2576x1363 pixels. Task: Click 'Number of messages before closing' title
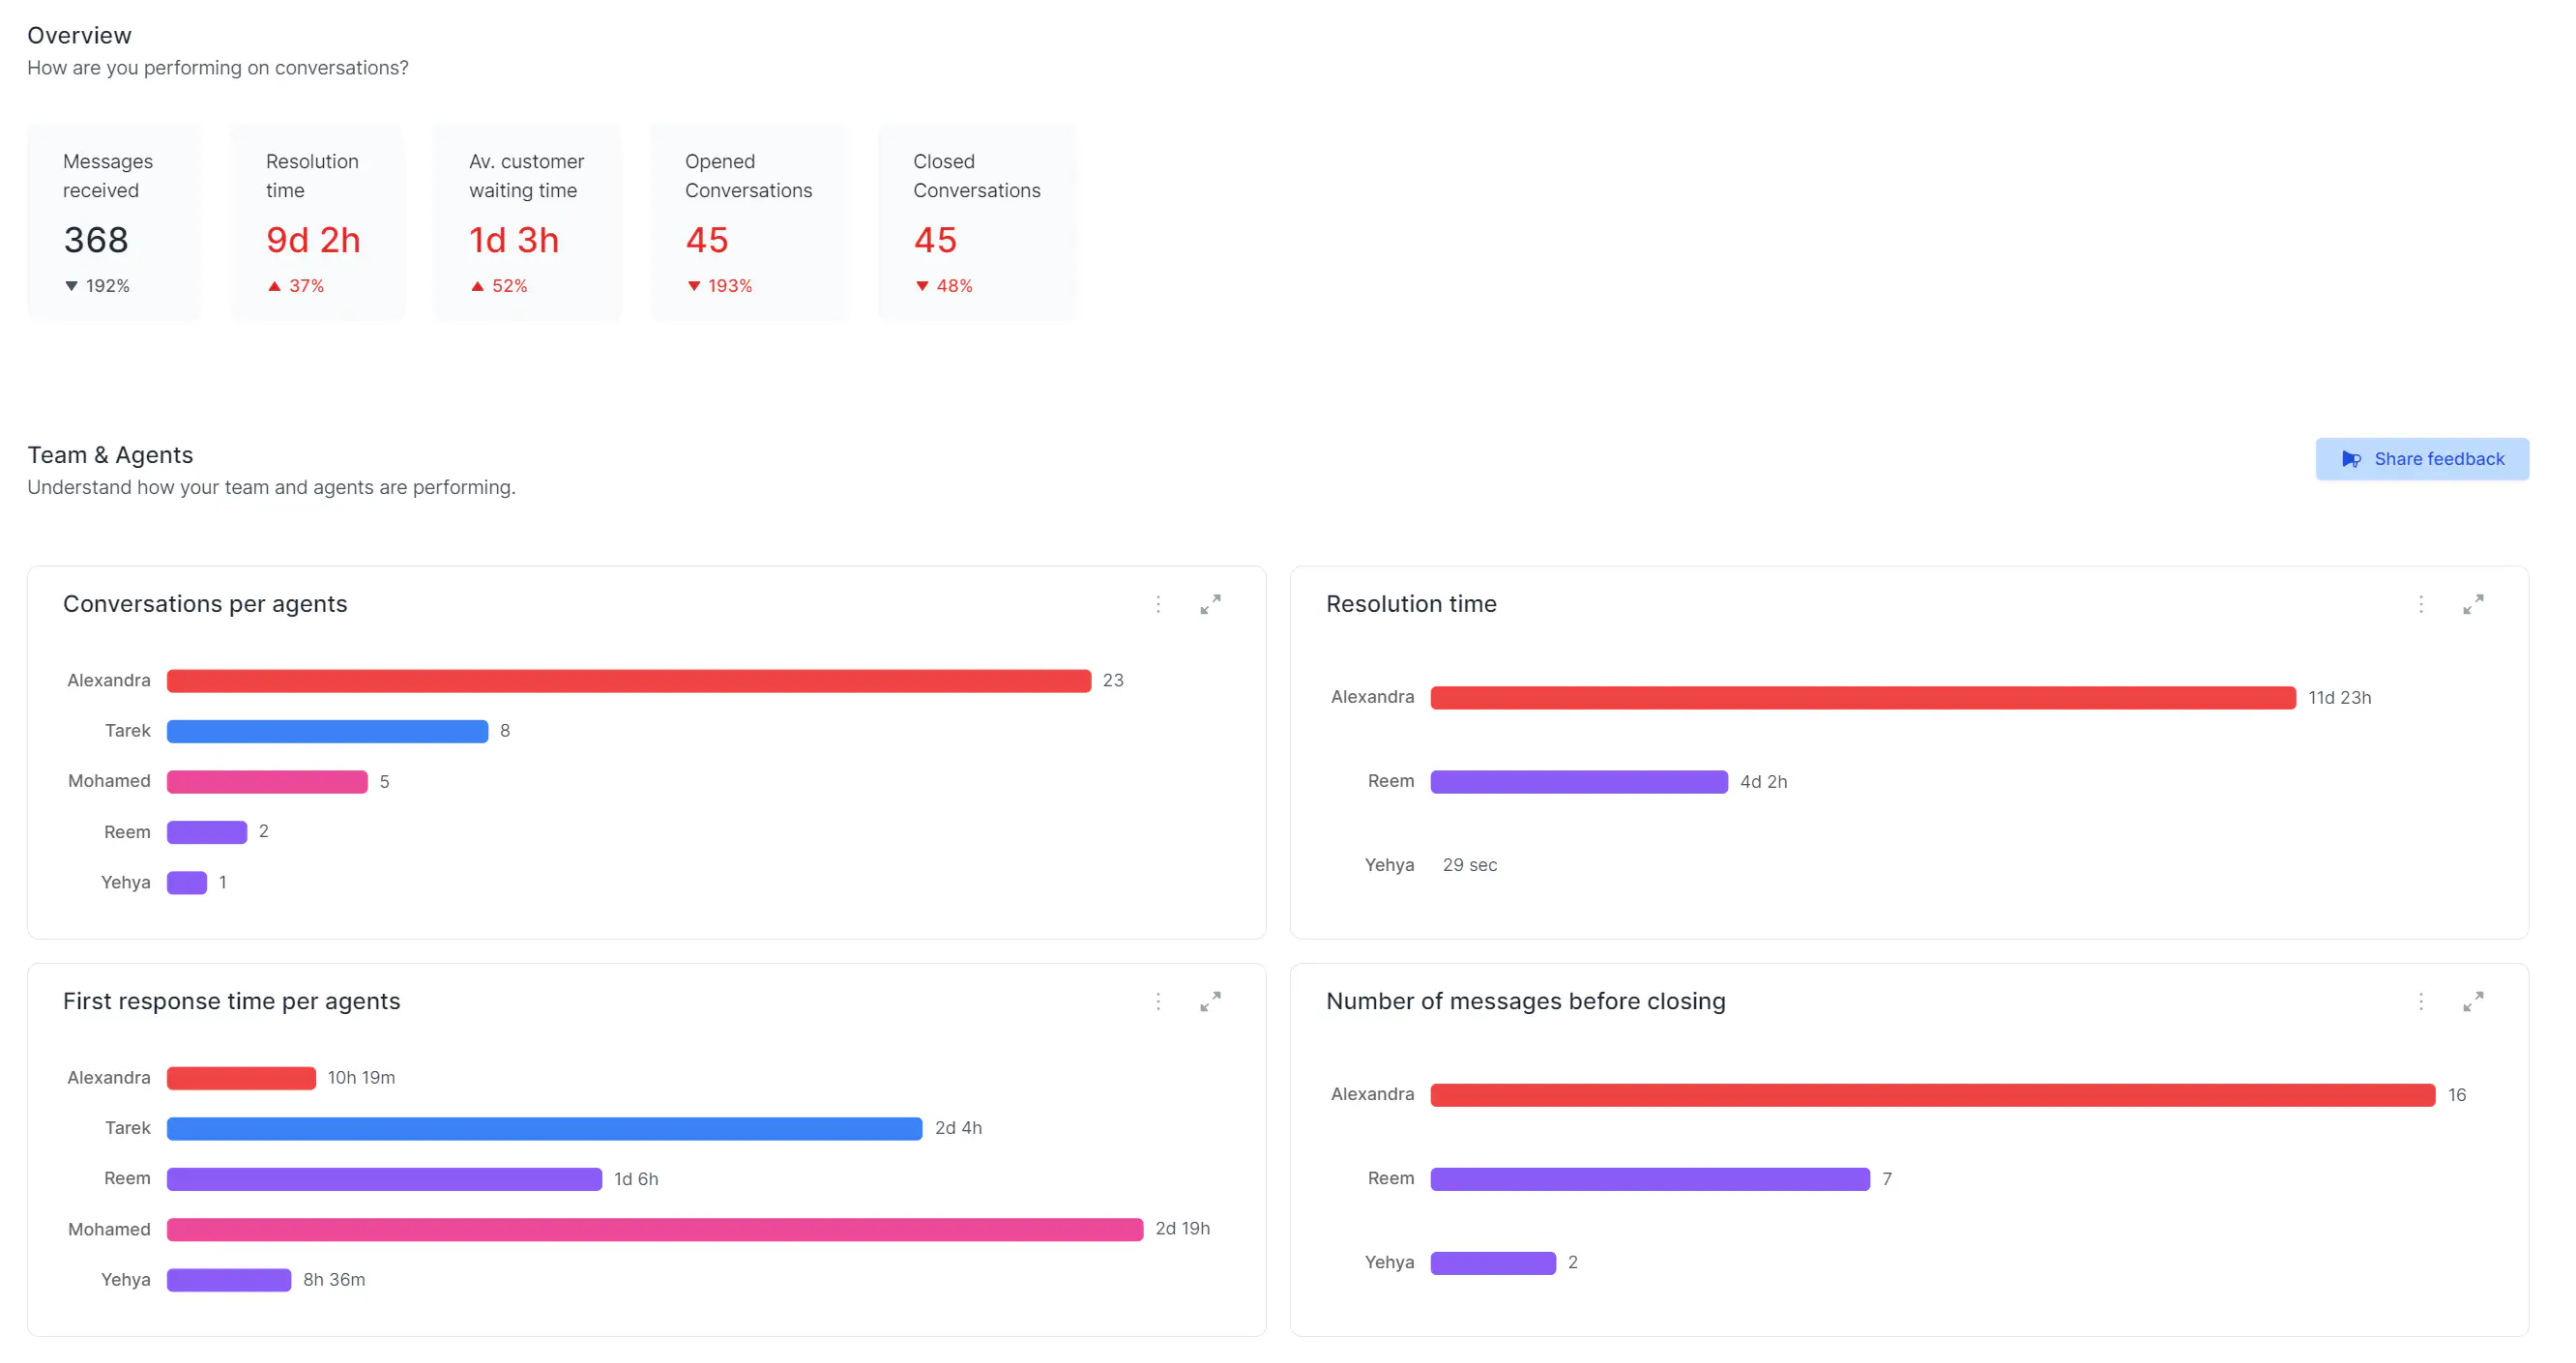coord(1525,1001)
